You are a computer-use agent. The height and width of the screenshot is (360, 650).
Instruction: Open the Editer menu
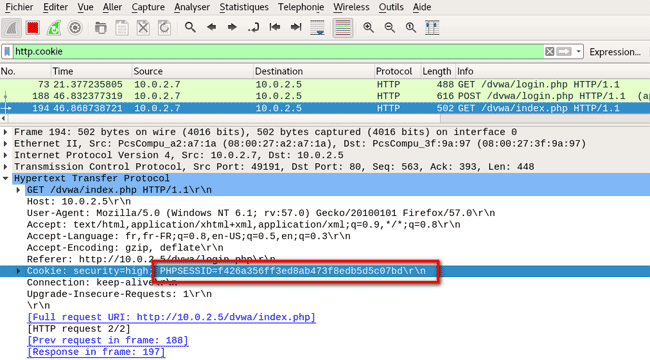point(55,7)
